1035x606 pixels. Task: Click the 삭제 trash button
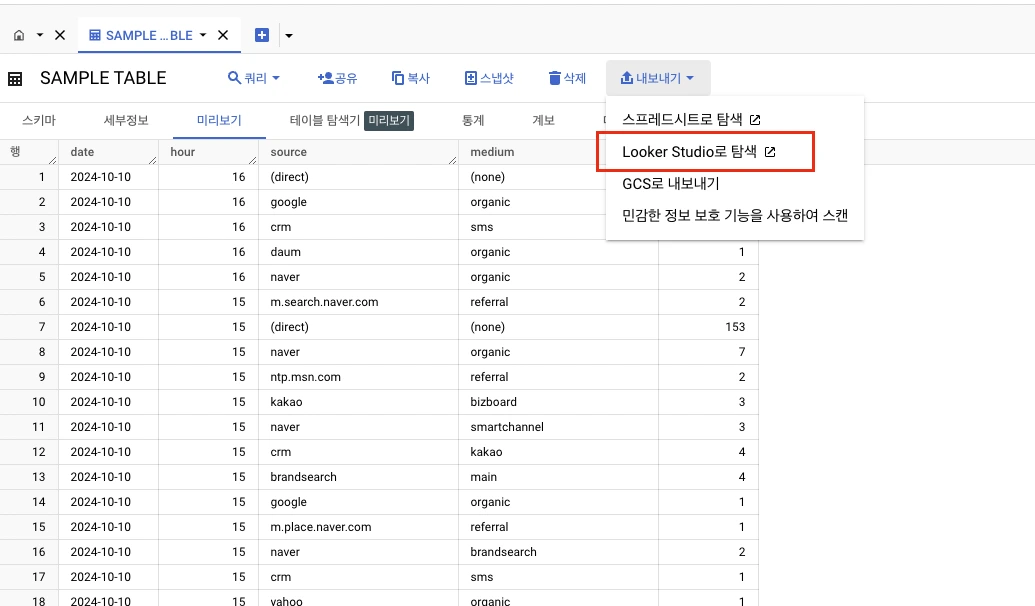tap(567, 78)
